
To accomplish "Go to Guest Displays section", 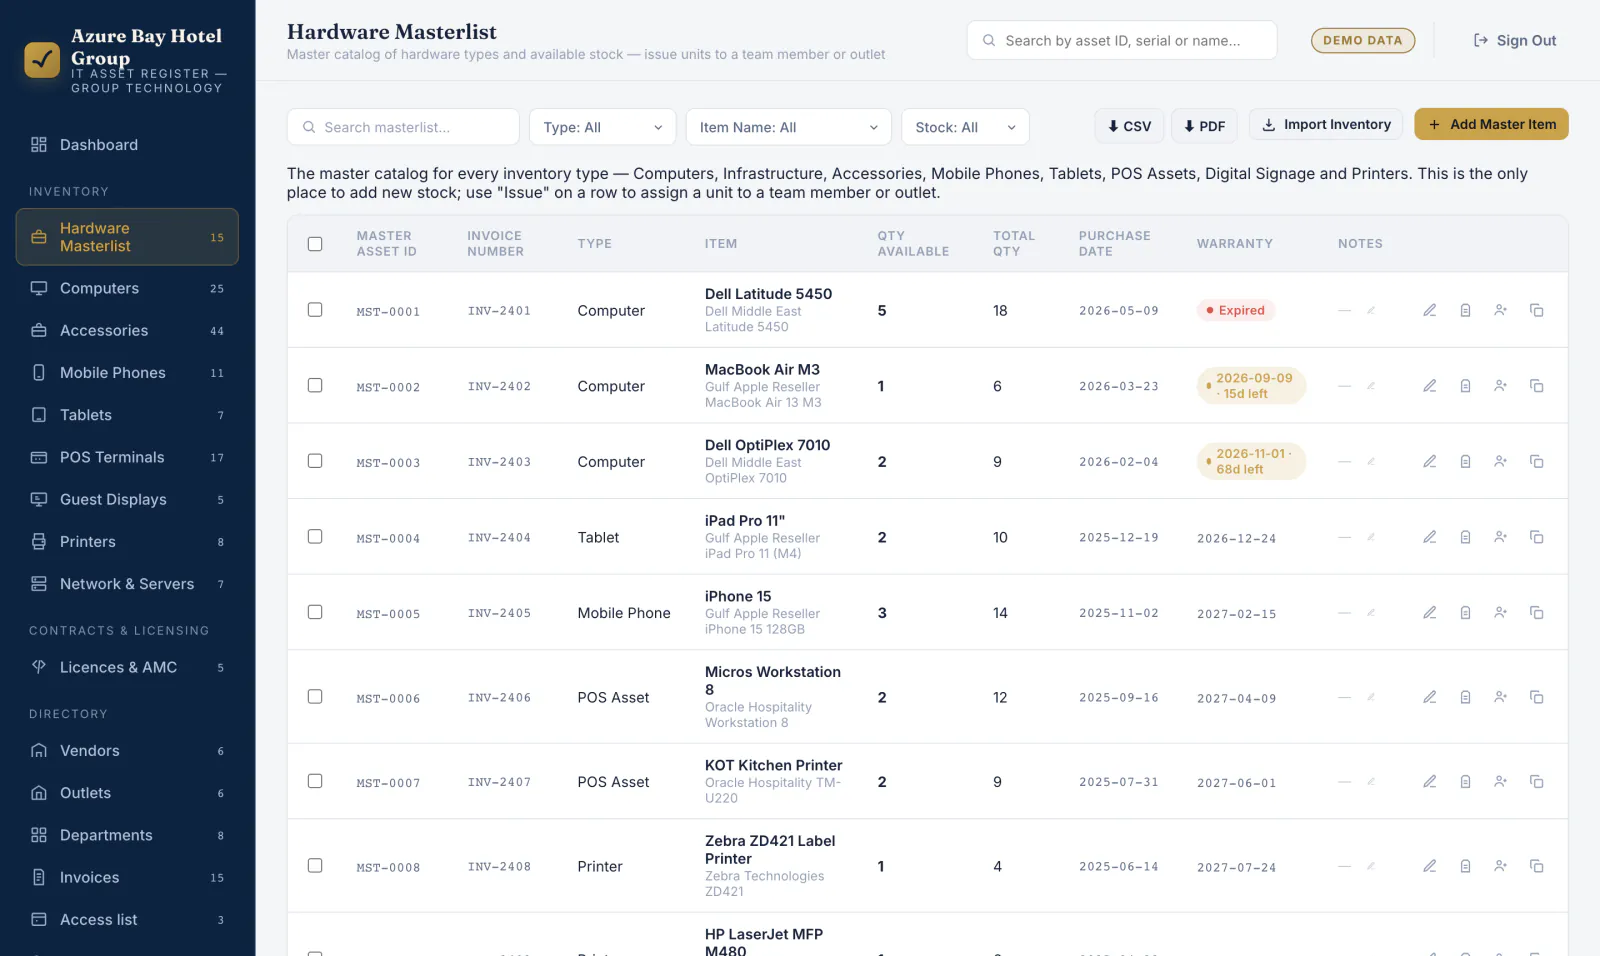I will (127, 499).
